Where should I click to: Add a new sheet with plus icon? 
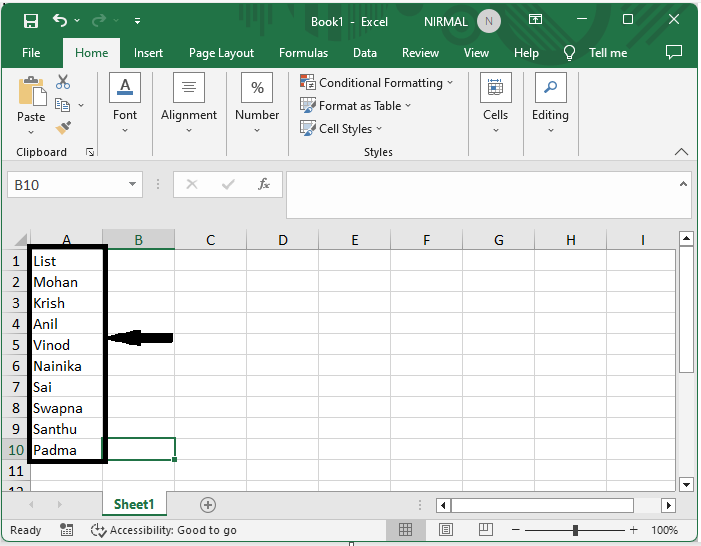tap(207, 505)
